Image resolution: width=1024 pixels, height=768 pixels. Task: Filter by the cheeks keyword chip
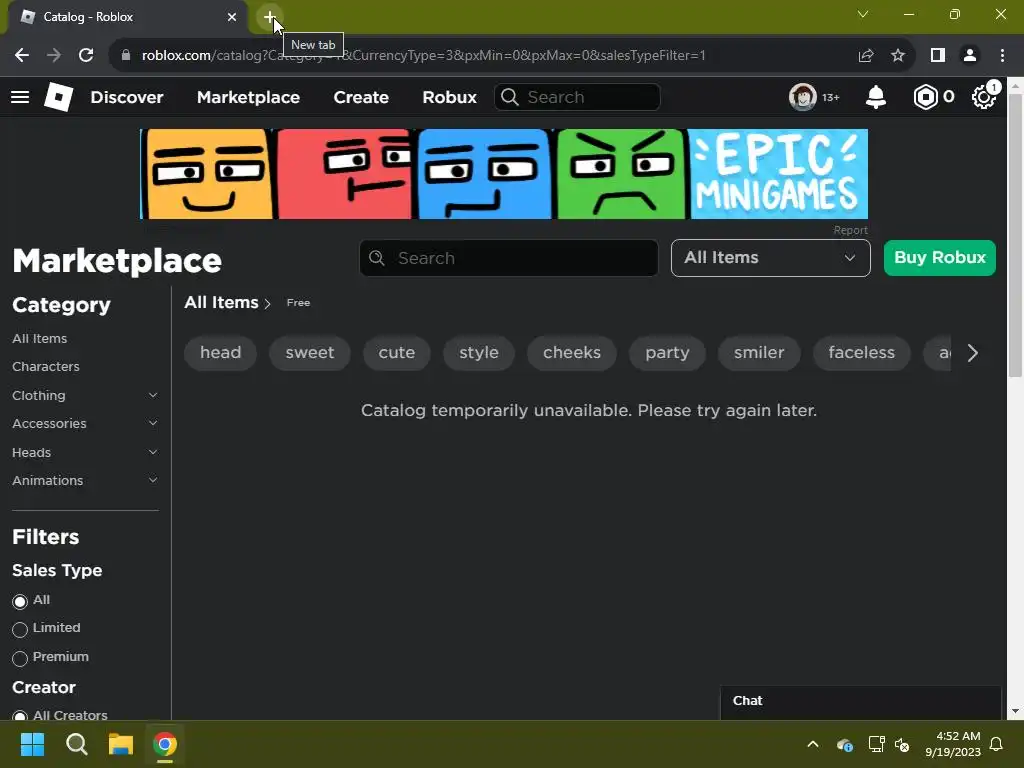(571, 353)
